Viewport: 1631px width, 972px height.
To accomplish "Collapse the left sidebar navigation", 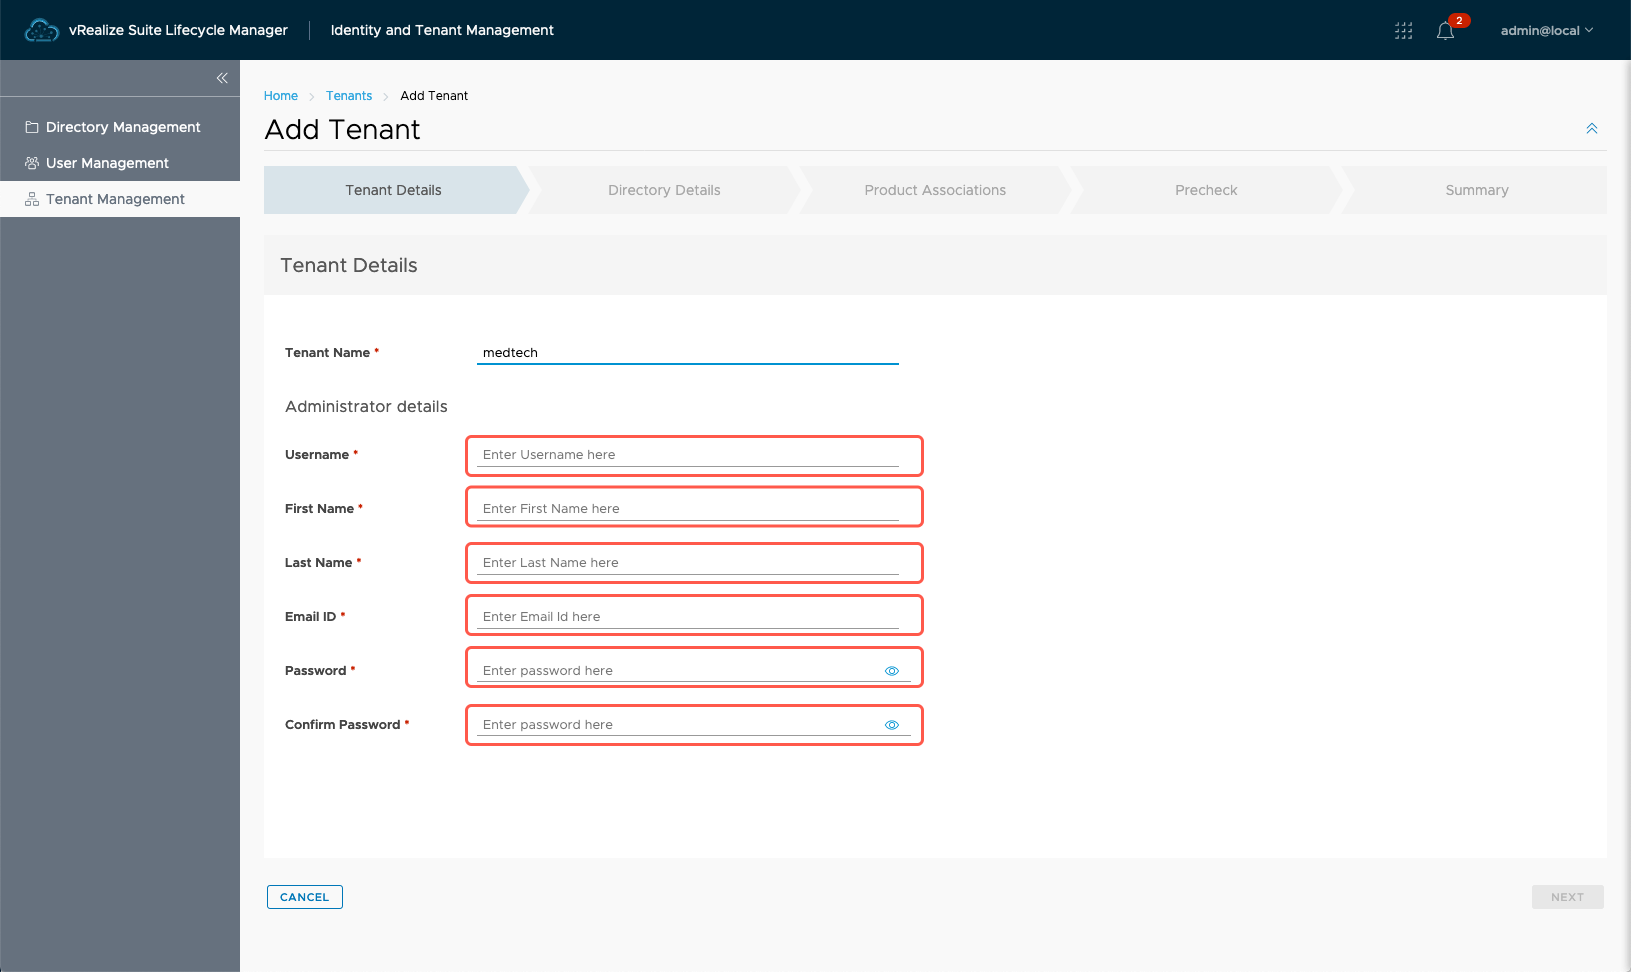I will pyautogui.click(x=222, y=78).
